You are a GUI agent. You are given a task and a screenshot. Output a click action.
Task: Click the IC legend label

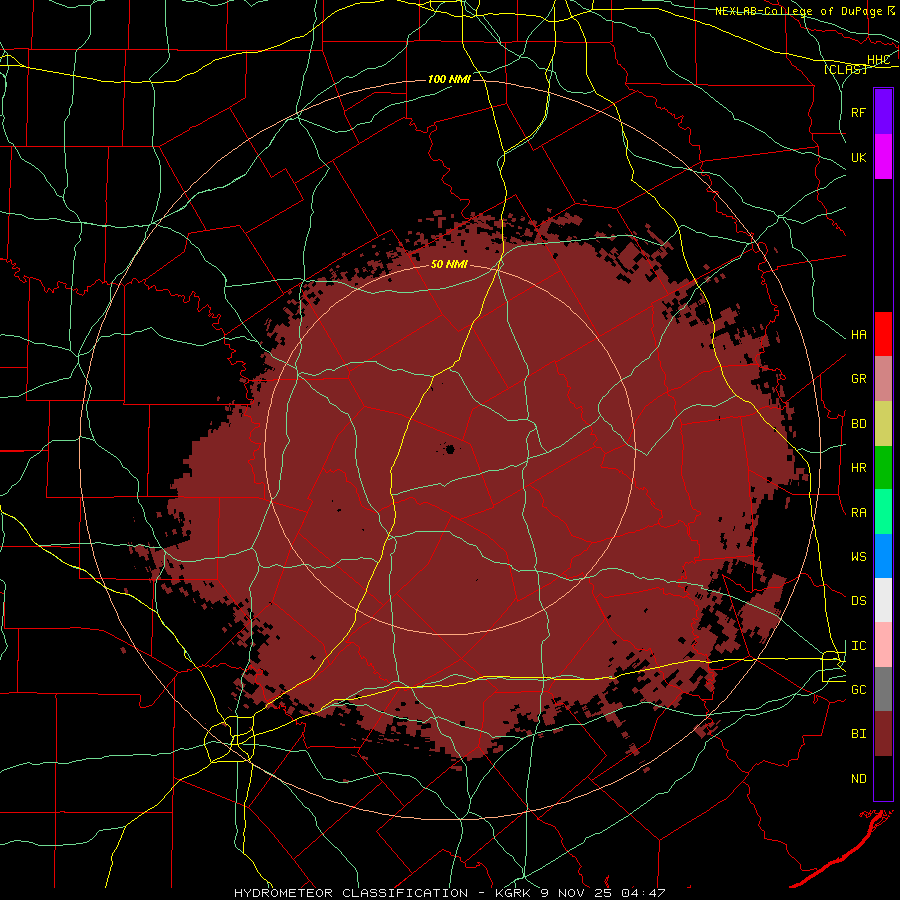tap(858, 646)
